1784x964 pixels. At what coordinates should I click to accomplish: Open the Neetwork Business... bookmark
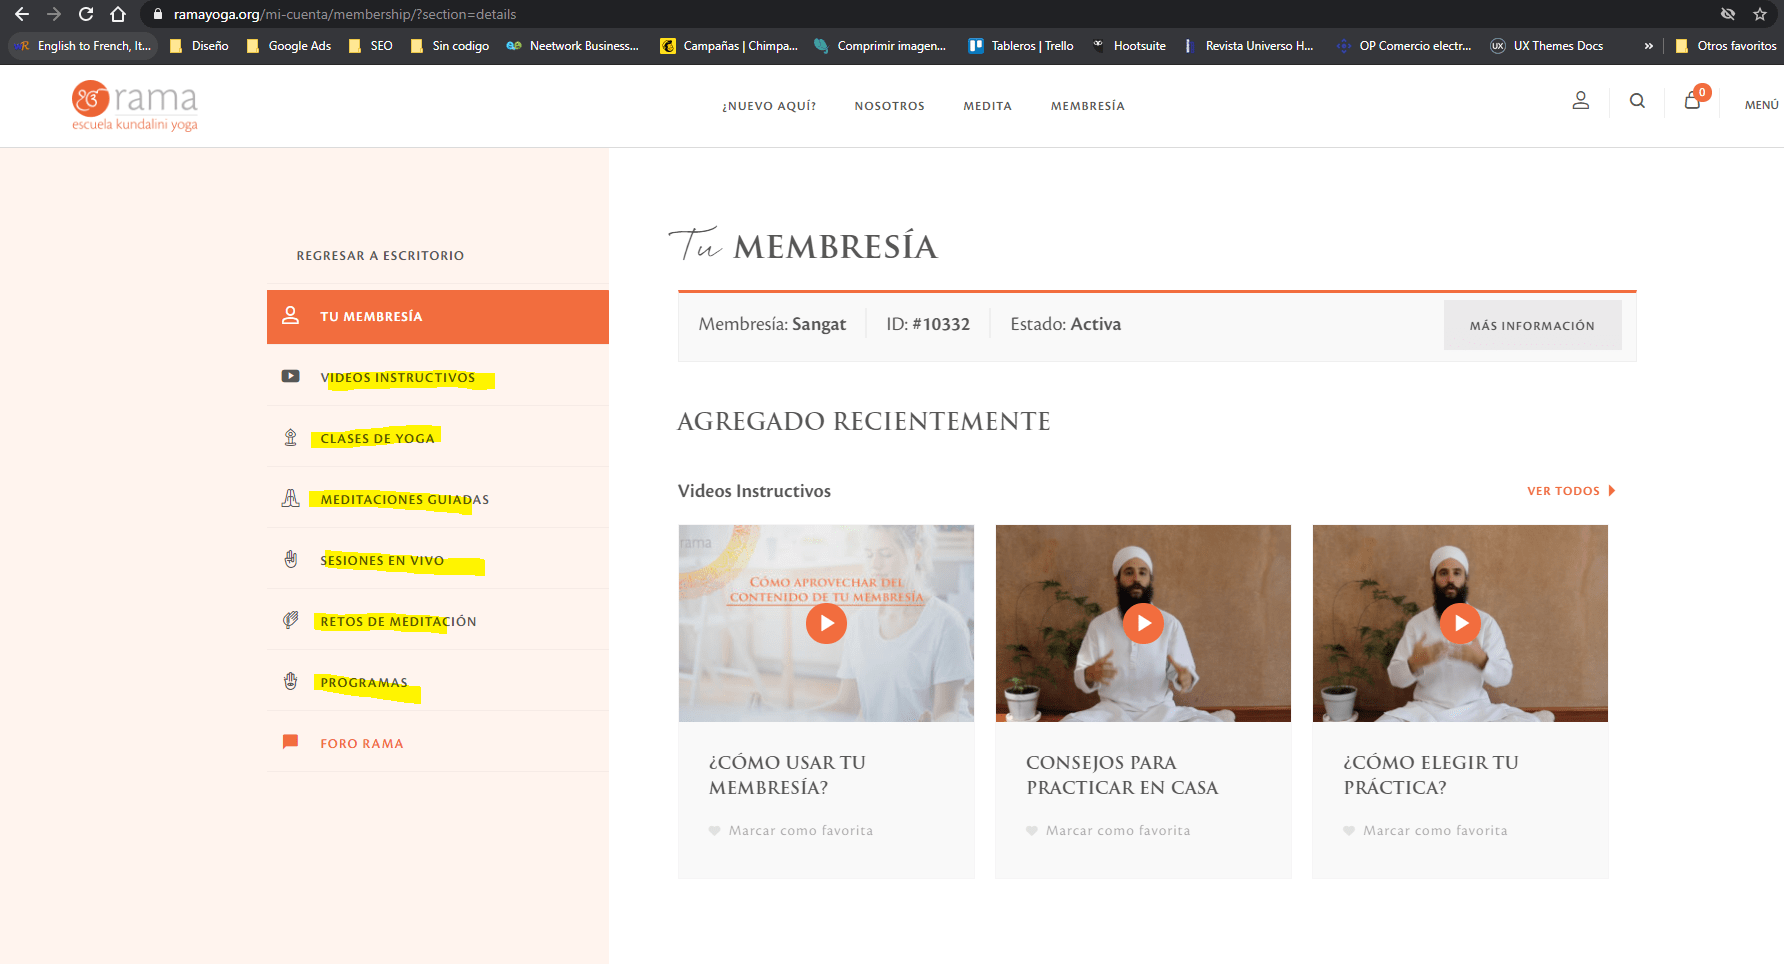tap(573, 46)
